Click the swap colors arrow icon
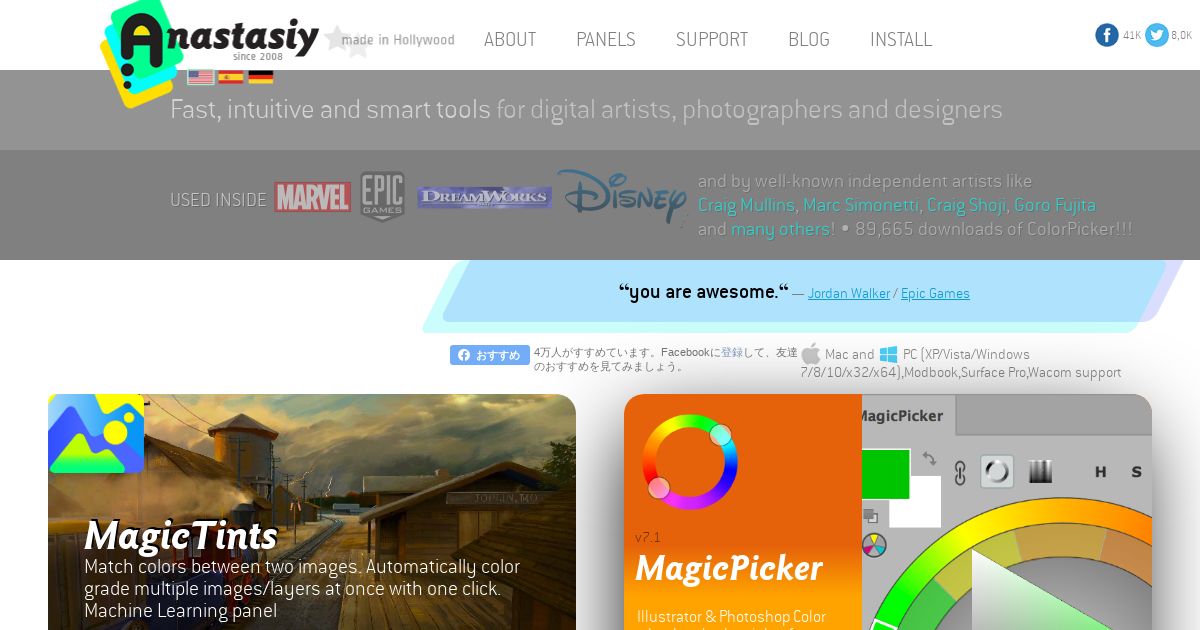Image resolution: width=1200 pixels, height=630 pixels. [929, 458]
